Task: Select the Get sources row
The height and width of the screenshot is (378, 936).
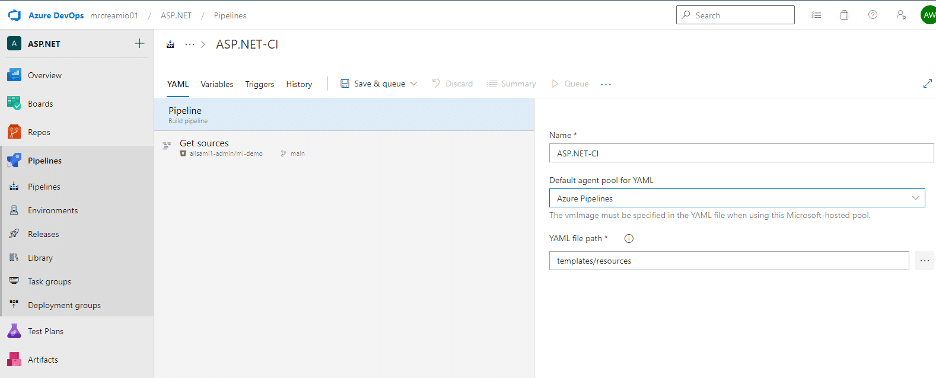Action: tap(344, 147)
